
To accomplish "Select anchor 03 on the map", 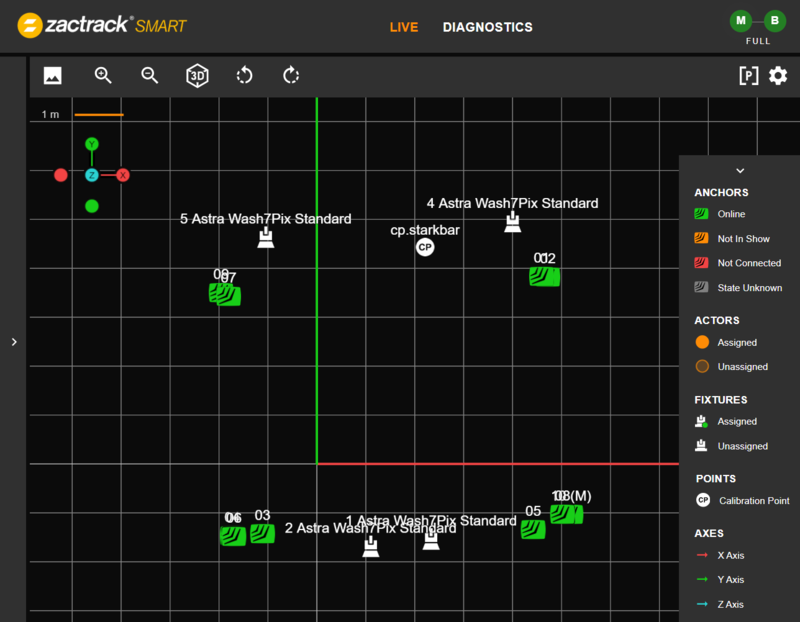I will [x=263, y=534].
